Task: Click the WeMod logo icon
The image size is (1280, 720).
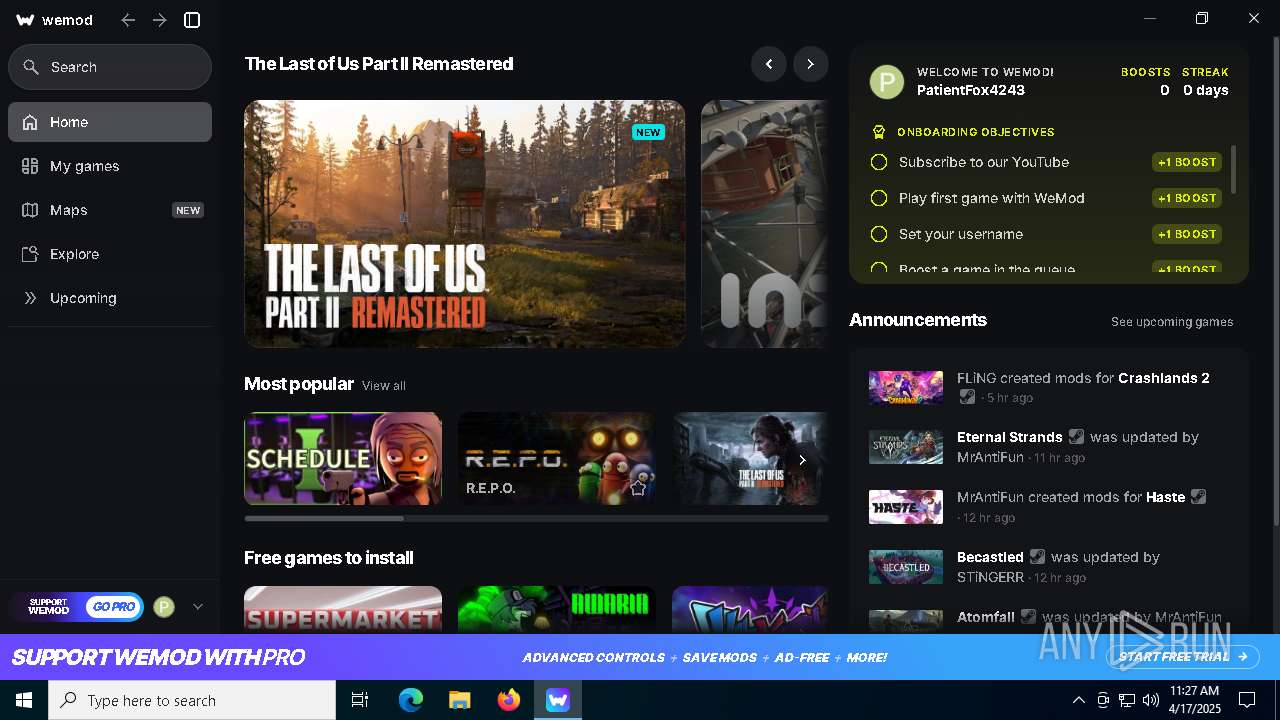Action: point(25,20)
